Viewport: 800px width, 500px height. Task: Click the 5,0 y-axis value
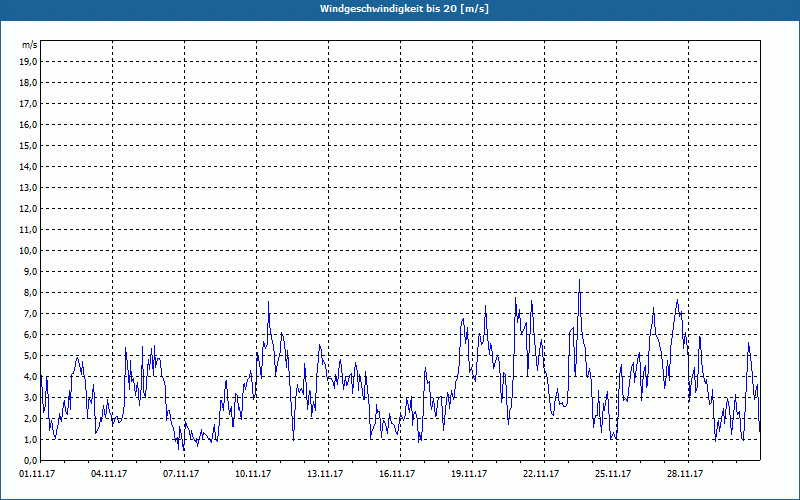pos(30,356)
